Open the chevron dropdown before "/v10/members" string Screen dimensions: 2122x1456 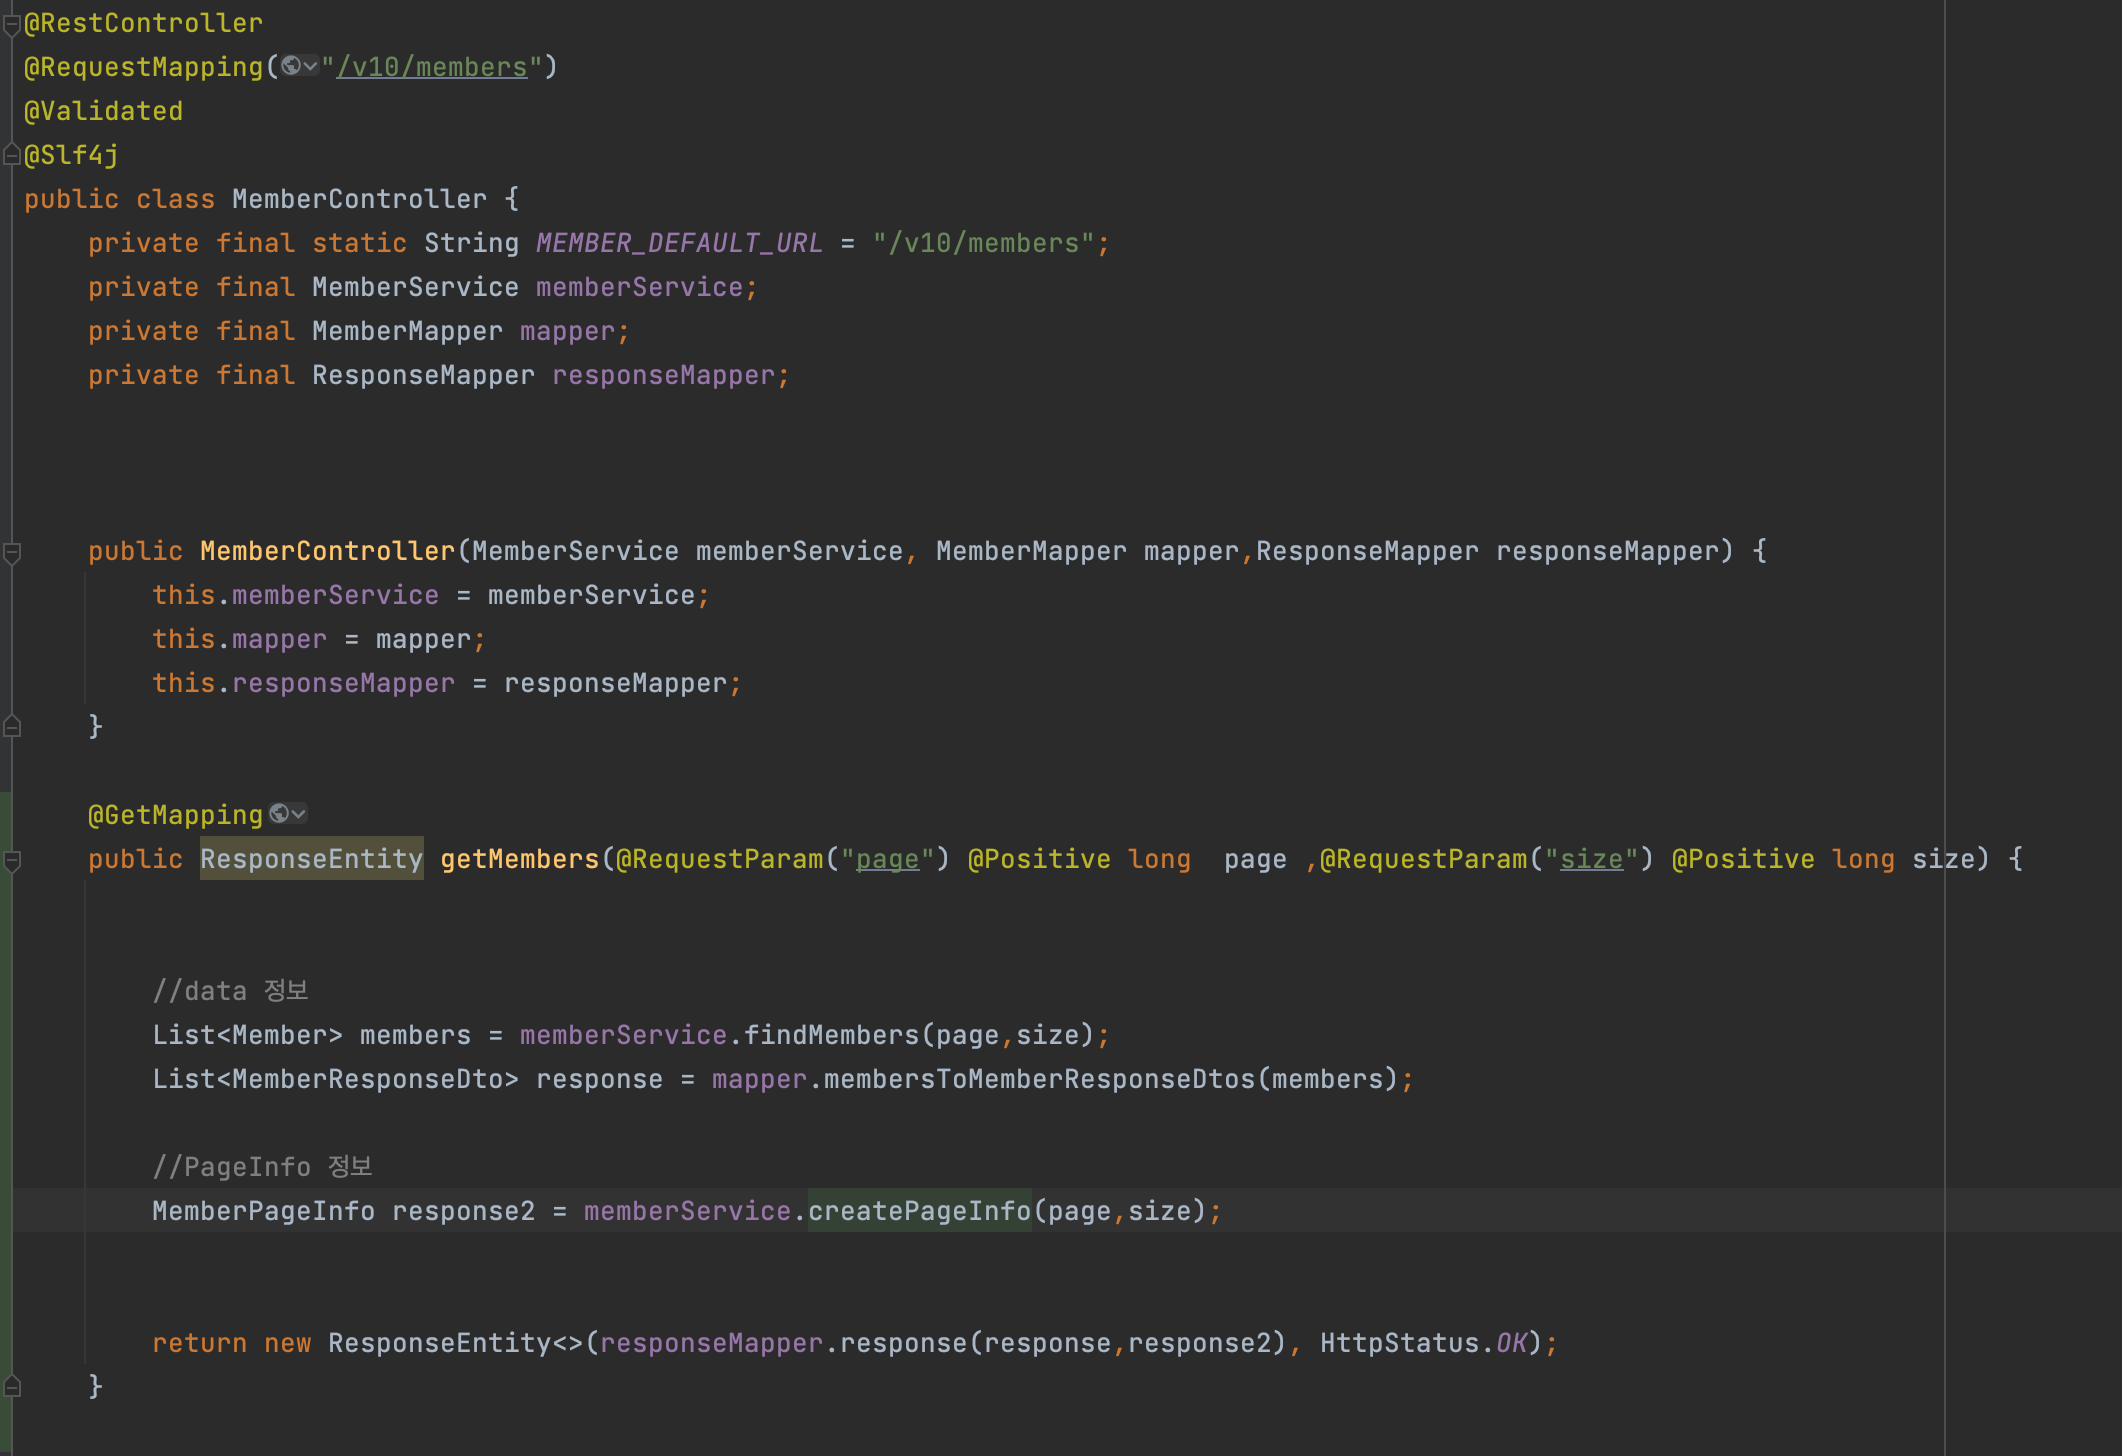click(310, 66)
